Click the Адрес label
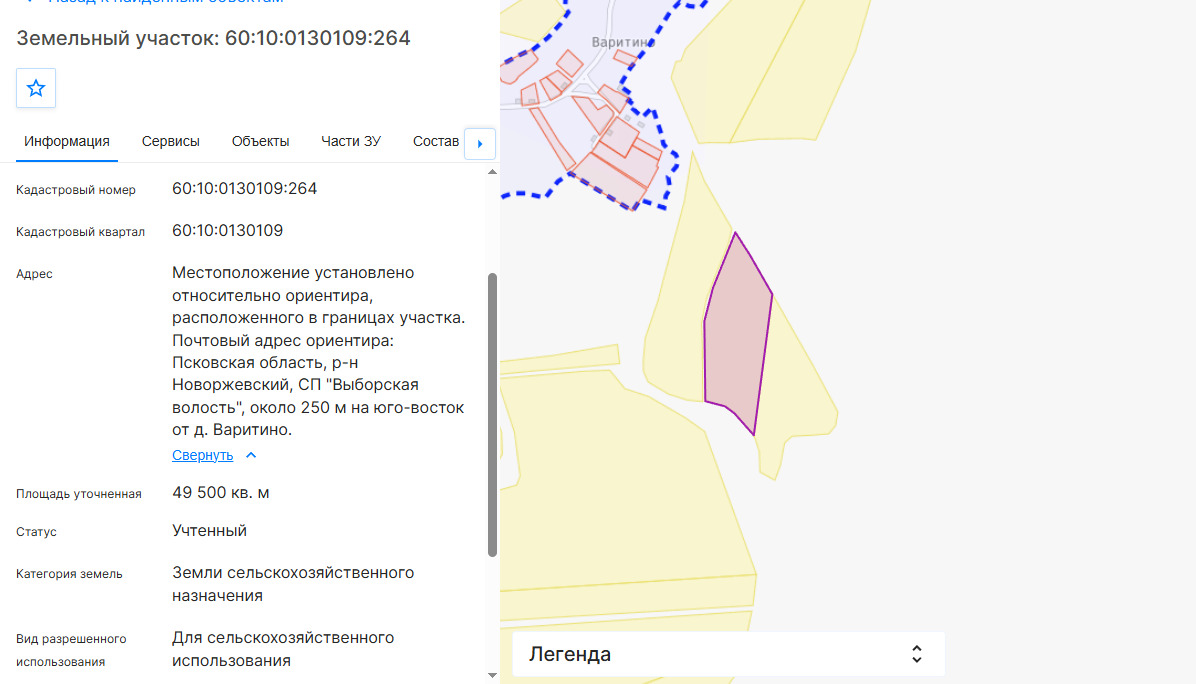The height and width of the screenshot is (684, 1196). click(x=34, y=274)
